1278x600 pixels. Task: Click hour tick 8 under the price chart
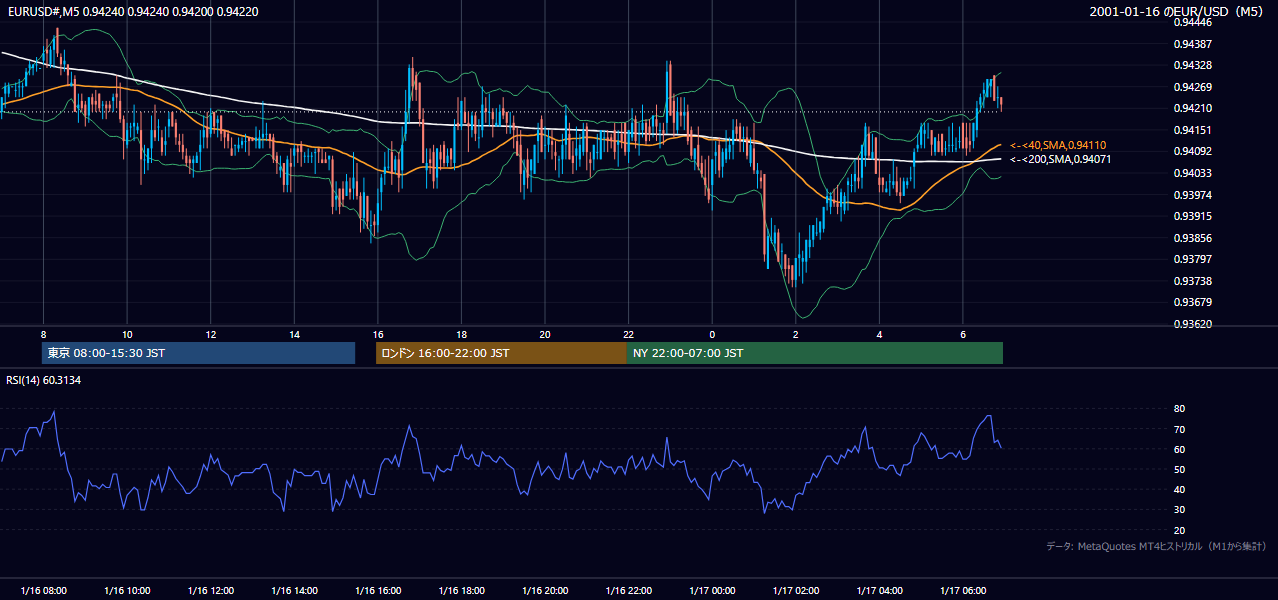(43, 334)
